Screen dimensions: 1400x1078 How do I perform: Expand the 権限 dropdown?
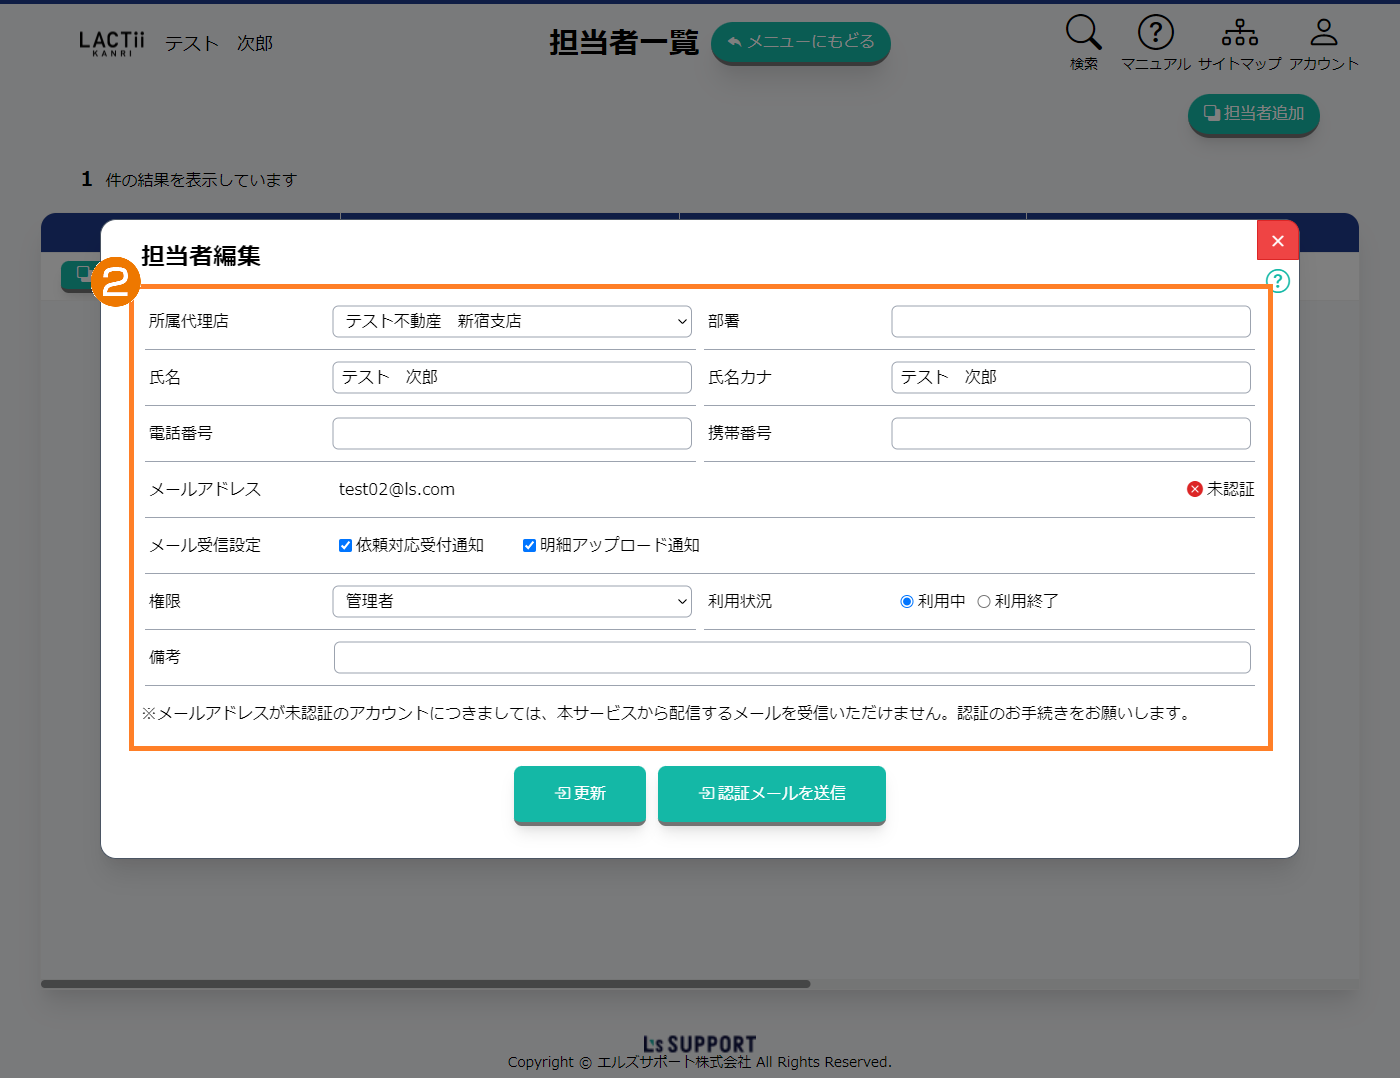click(x=512, y=601)
